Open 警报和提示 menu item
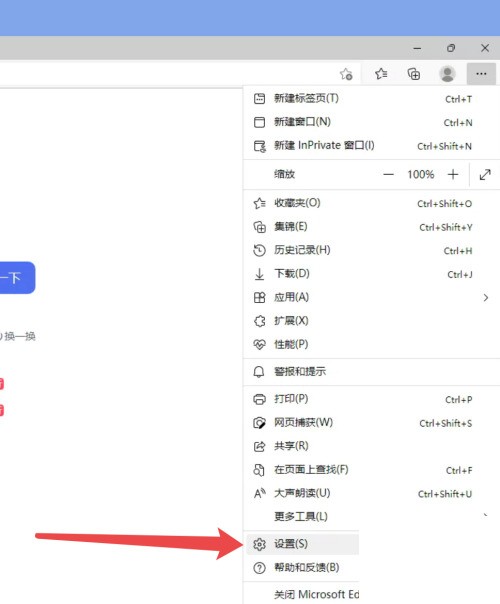500x604 pixels. point(371,372)
